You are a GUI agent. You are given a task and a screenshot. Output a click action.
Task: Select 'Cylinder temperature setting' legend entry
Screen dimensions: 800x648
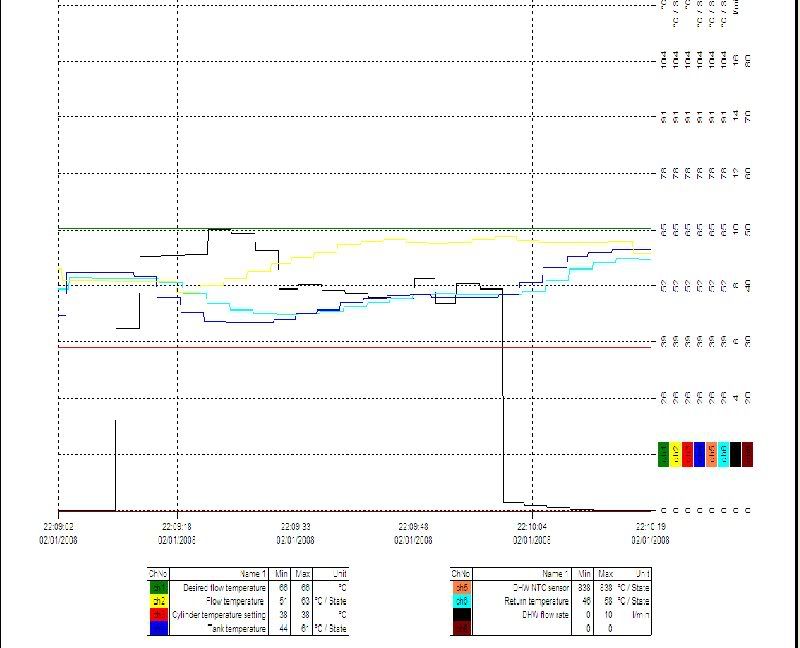[219, 615]
